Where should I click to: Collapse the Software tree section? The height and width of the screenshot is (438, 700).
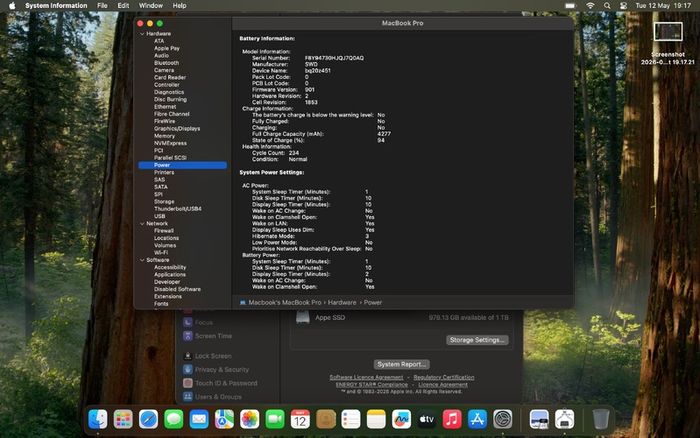click(x=142, y=260)
